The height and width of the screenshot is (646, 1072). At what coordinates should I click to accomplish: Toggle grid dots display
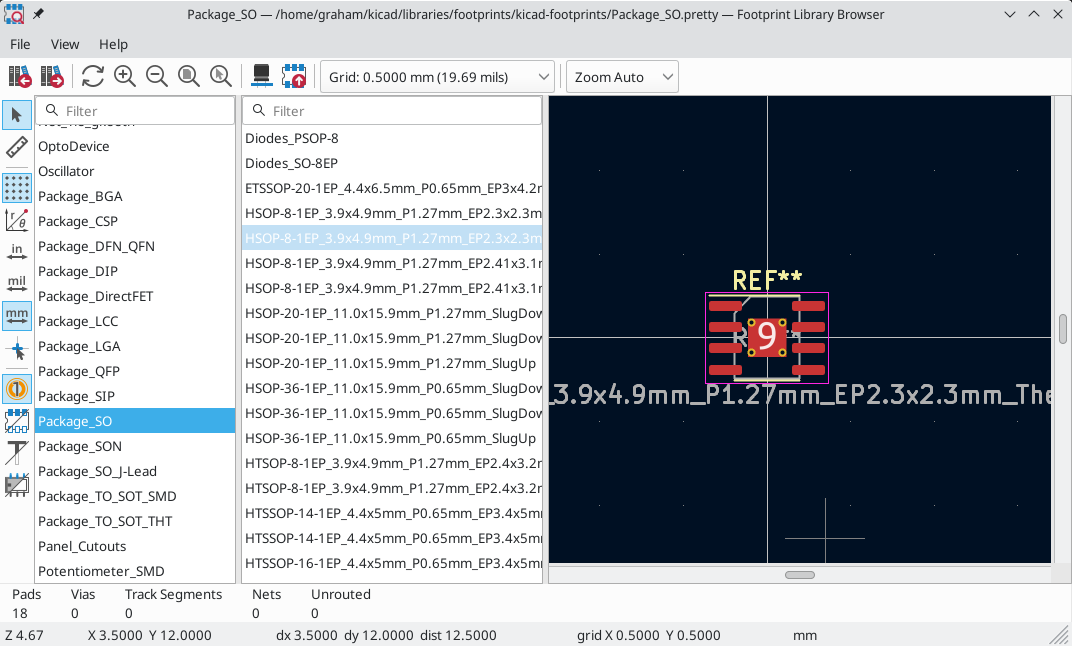pos(17,187)
